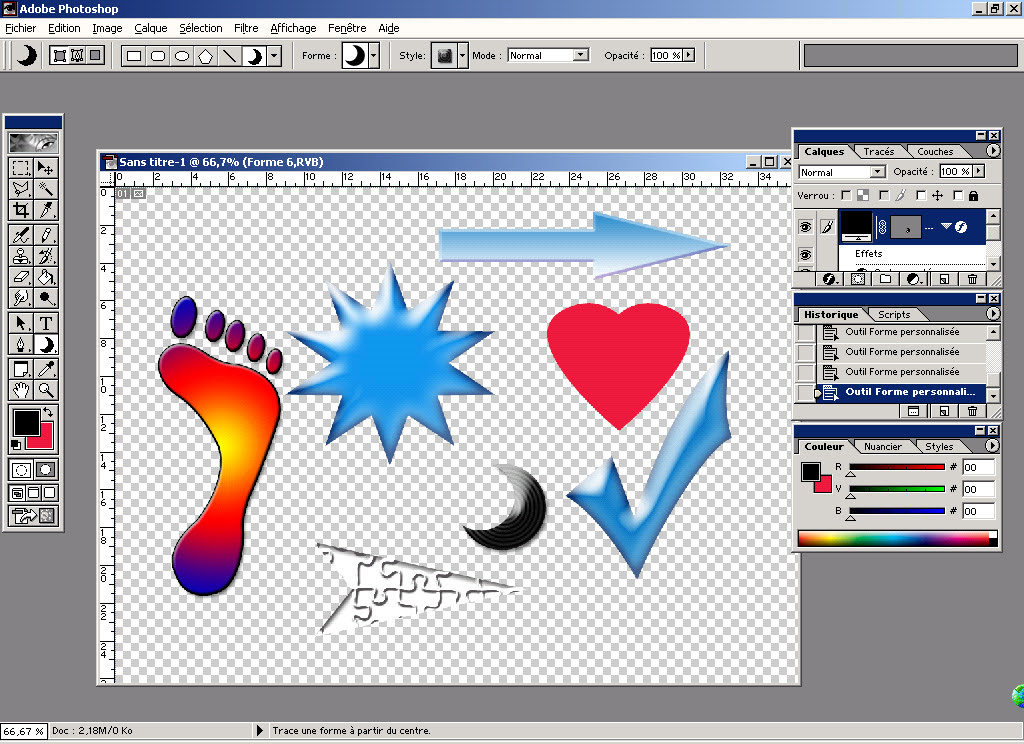Select the Pencil tool in toolbox

(x=46, y=235)
